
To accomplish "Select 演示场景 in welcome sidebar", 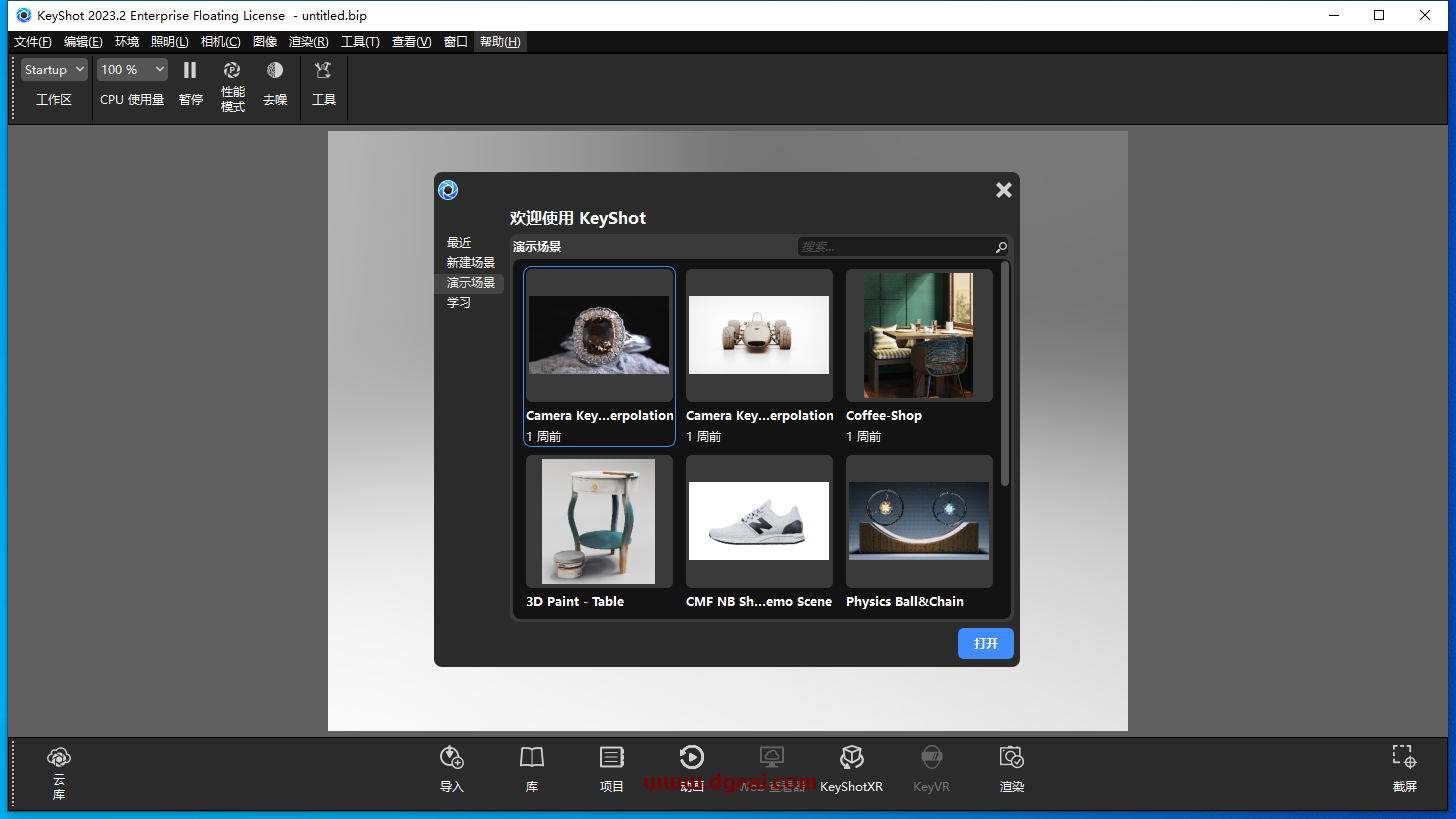I will 471,283.
